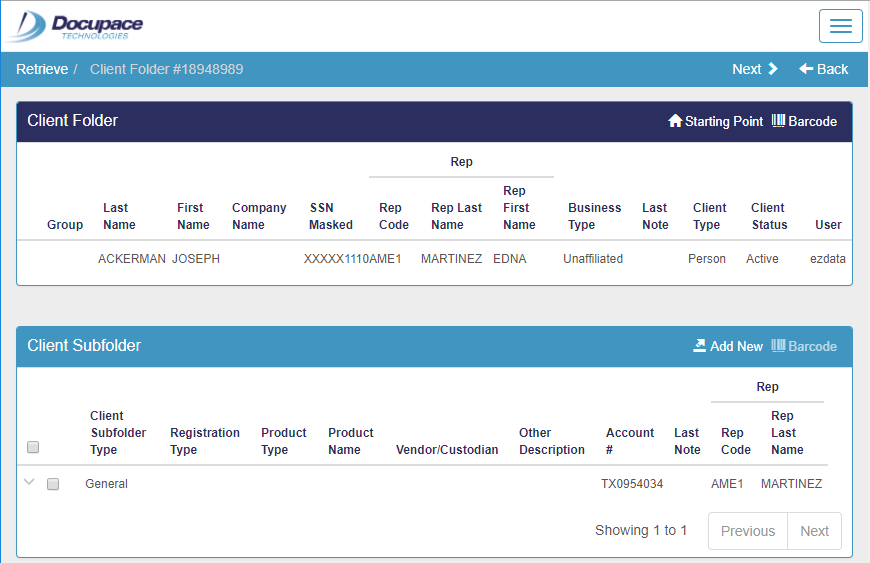Click the Group column header

click(65, 225)
